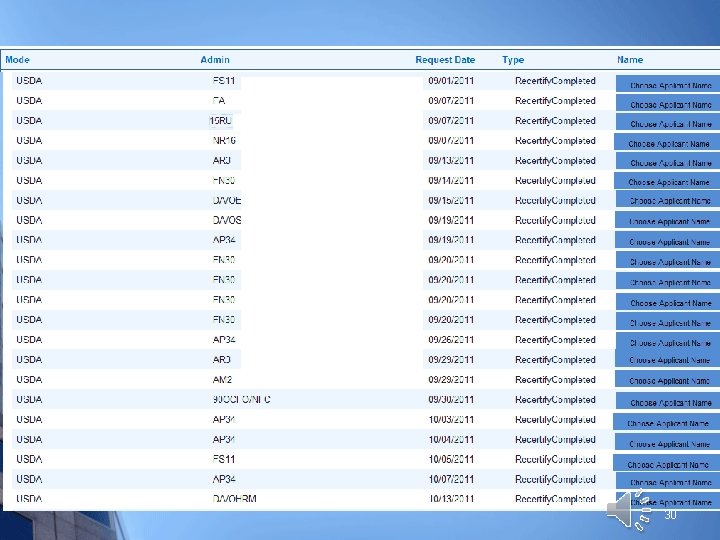Choose Applicant Name for the 09/14/2011 row
The image size is (720, 540).
(x=667, y=181)
